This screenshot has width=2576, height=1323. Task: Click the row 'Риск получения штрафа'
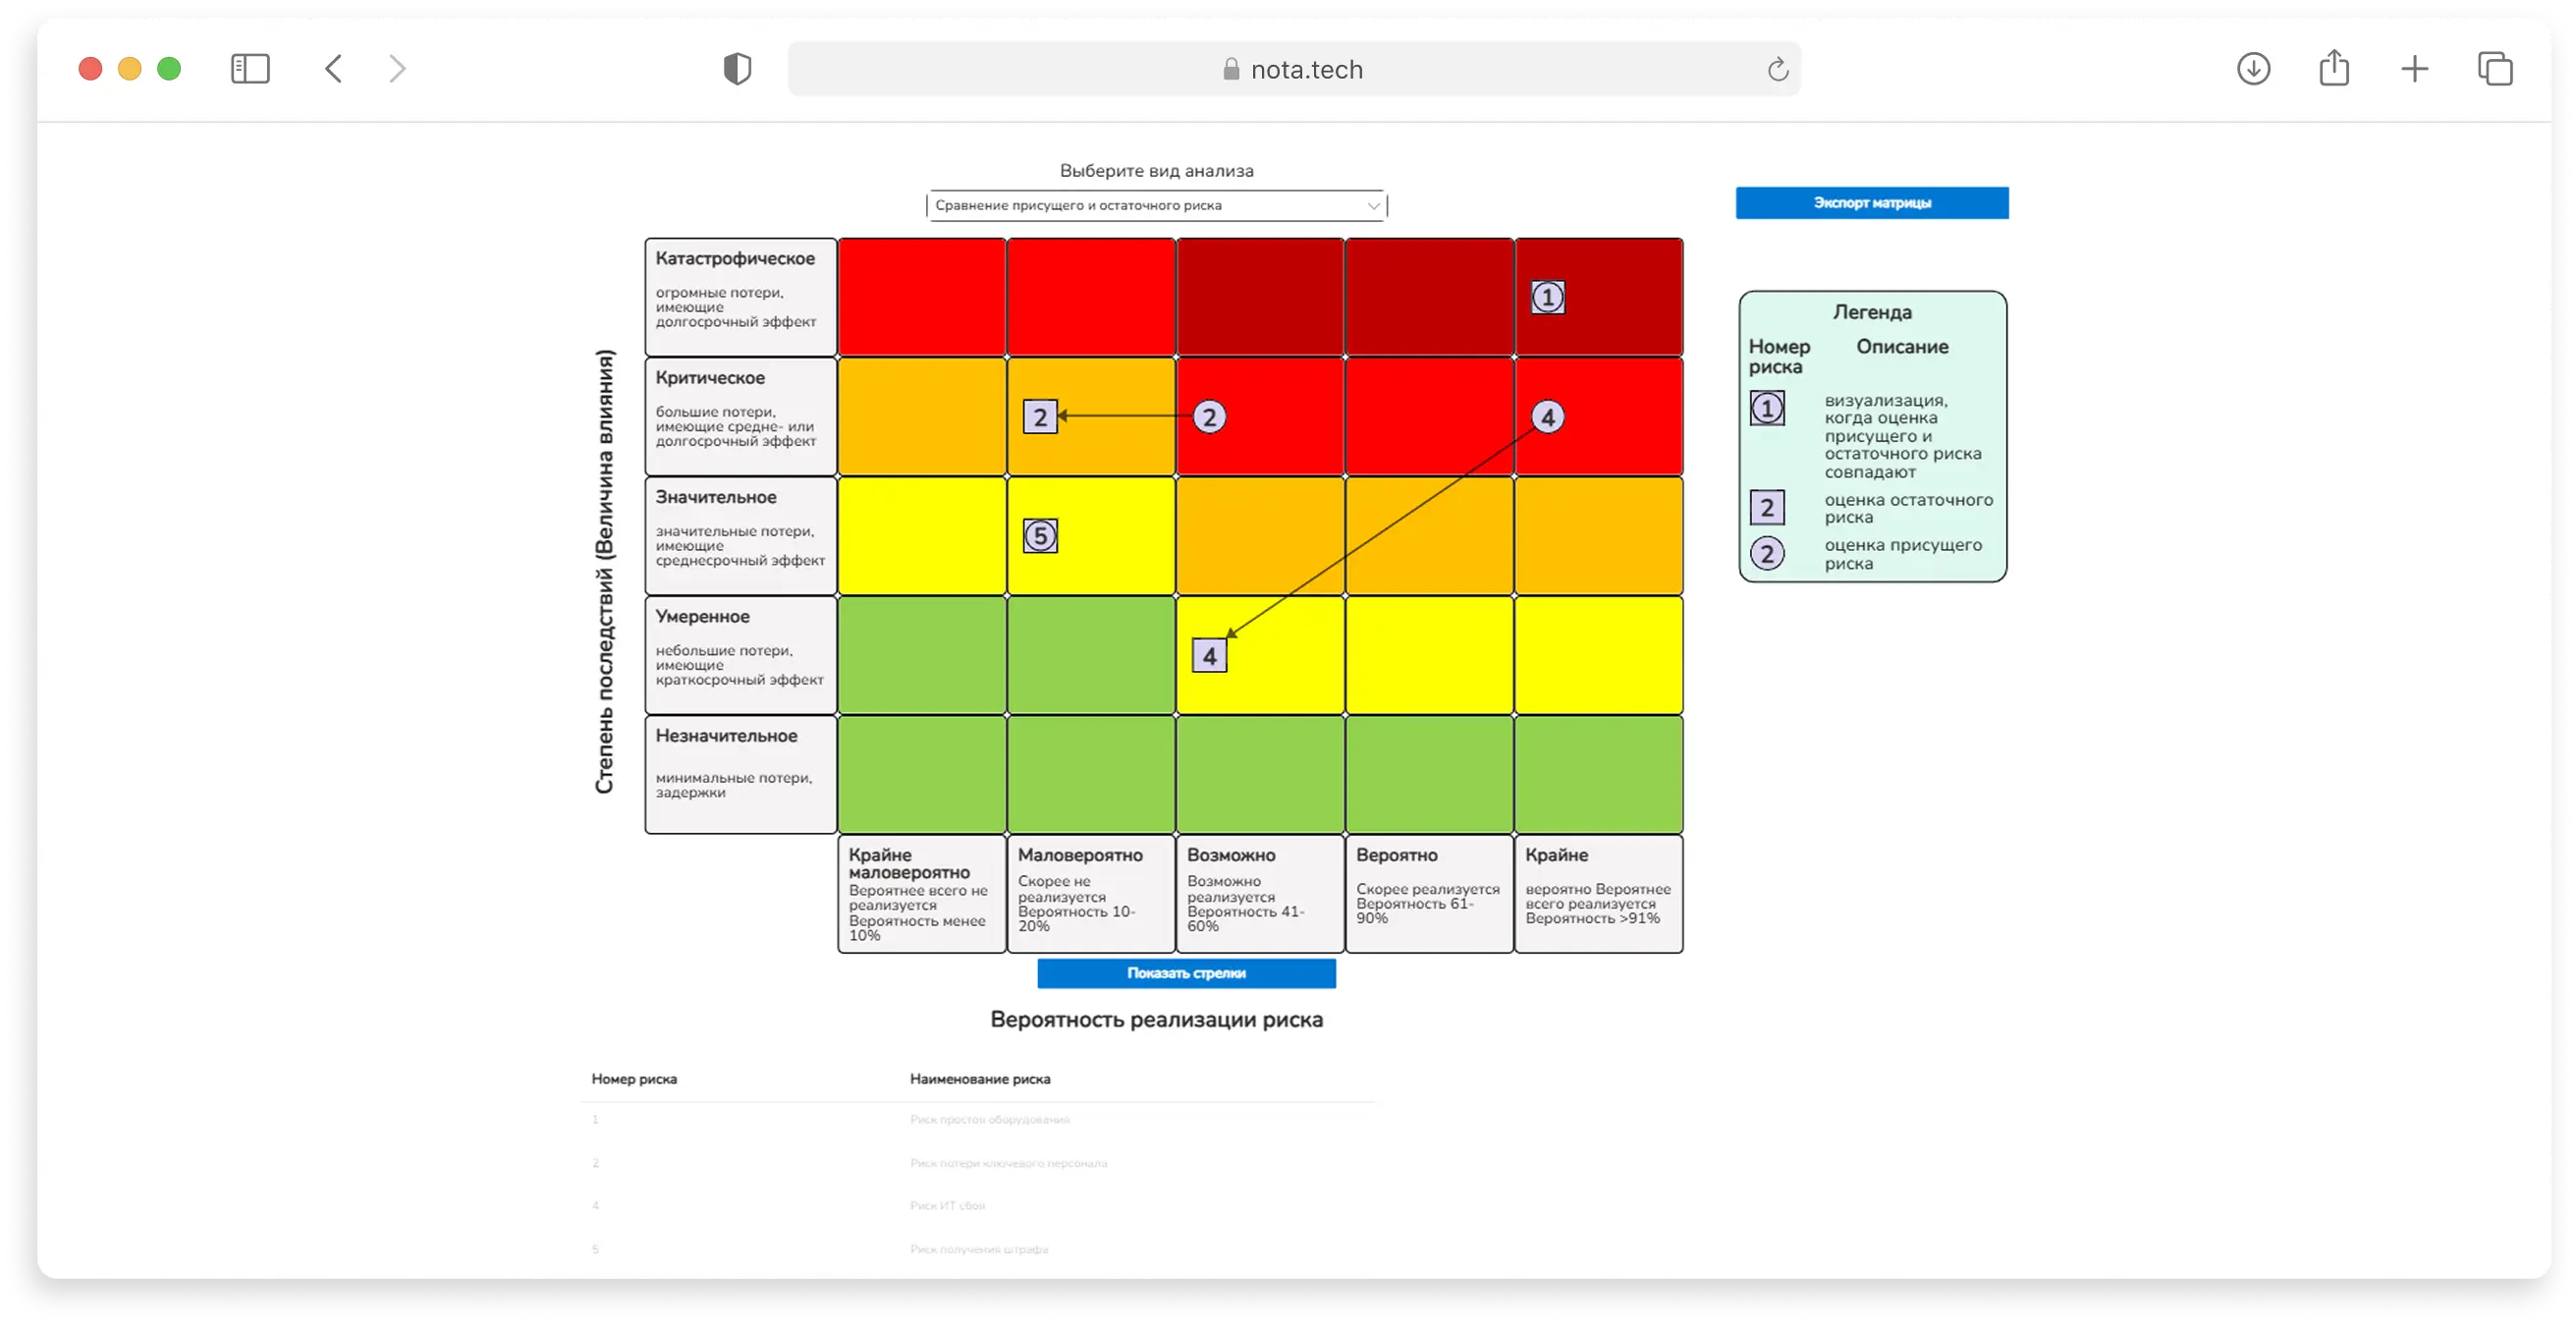978,1249
